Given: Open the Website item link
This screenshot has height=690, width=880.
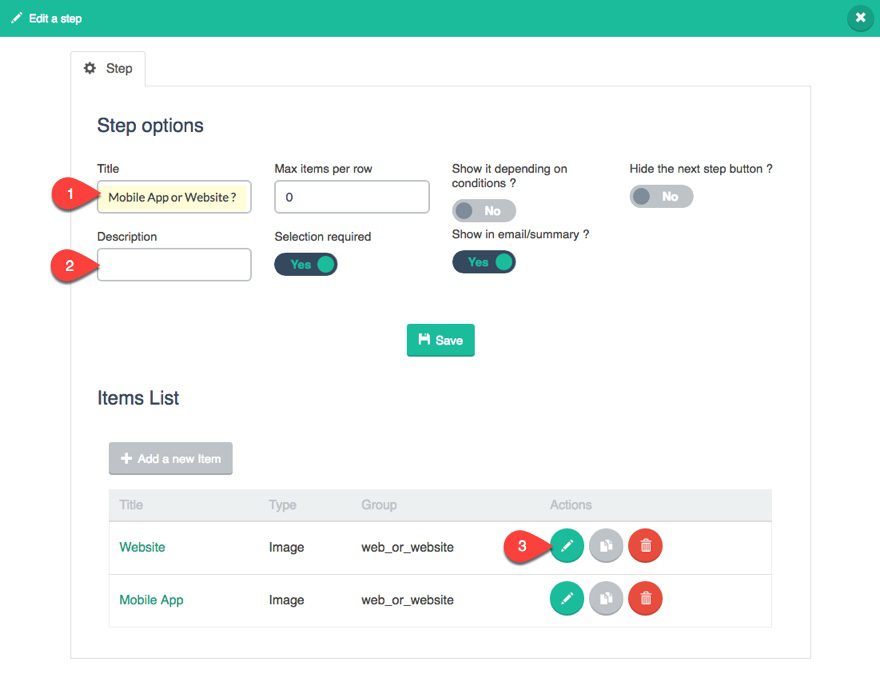Looking at the screenshot, I should pyautogui.click(x=142, y=547).
